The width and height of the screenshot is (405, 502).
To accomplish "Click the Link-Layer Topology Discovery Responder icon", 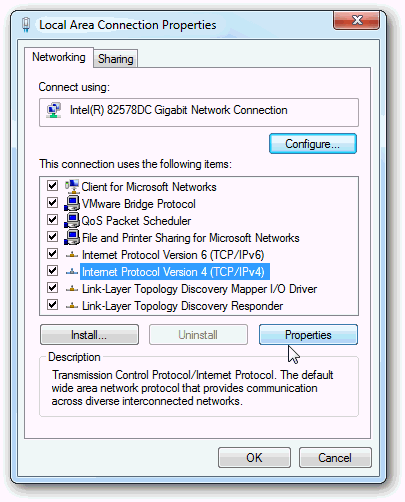I will [x=72, y=306].
